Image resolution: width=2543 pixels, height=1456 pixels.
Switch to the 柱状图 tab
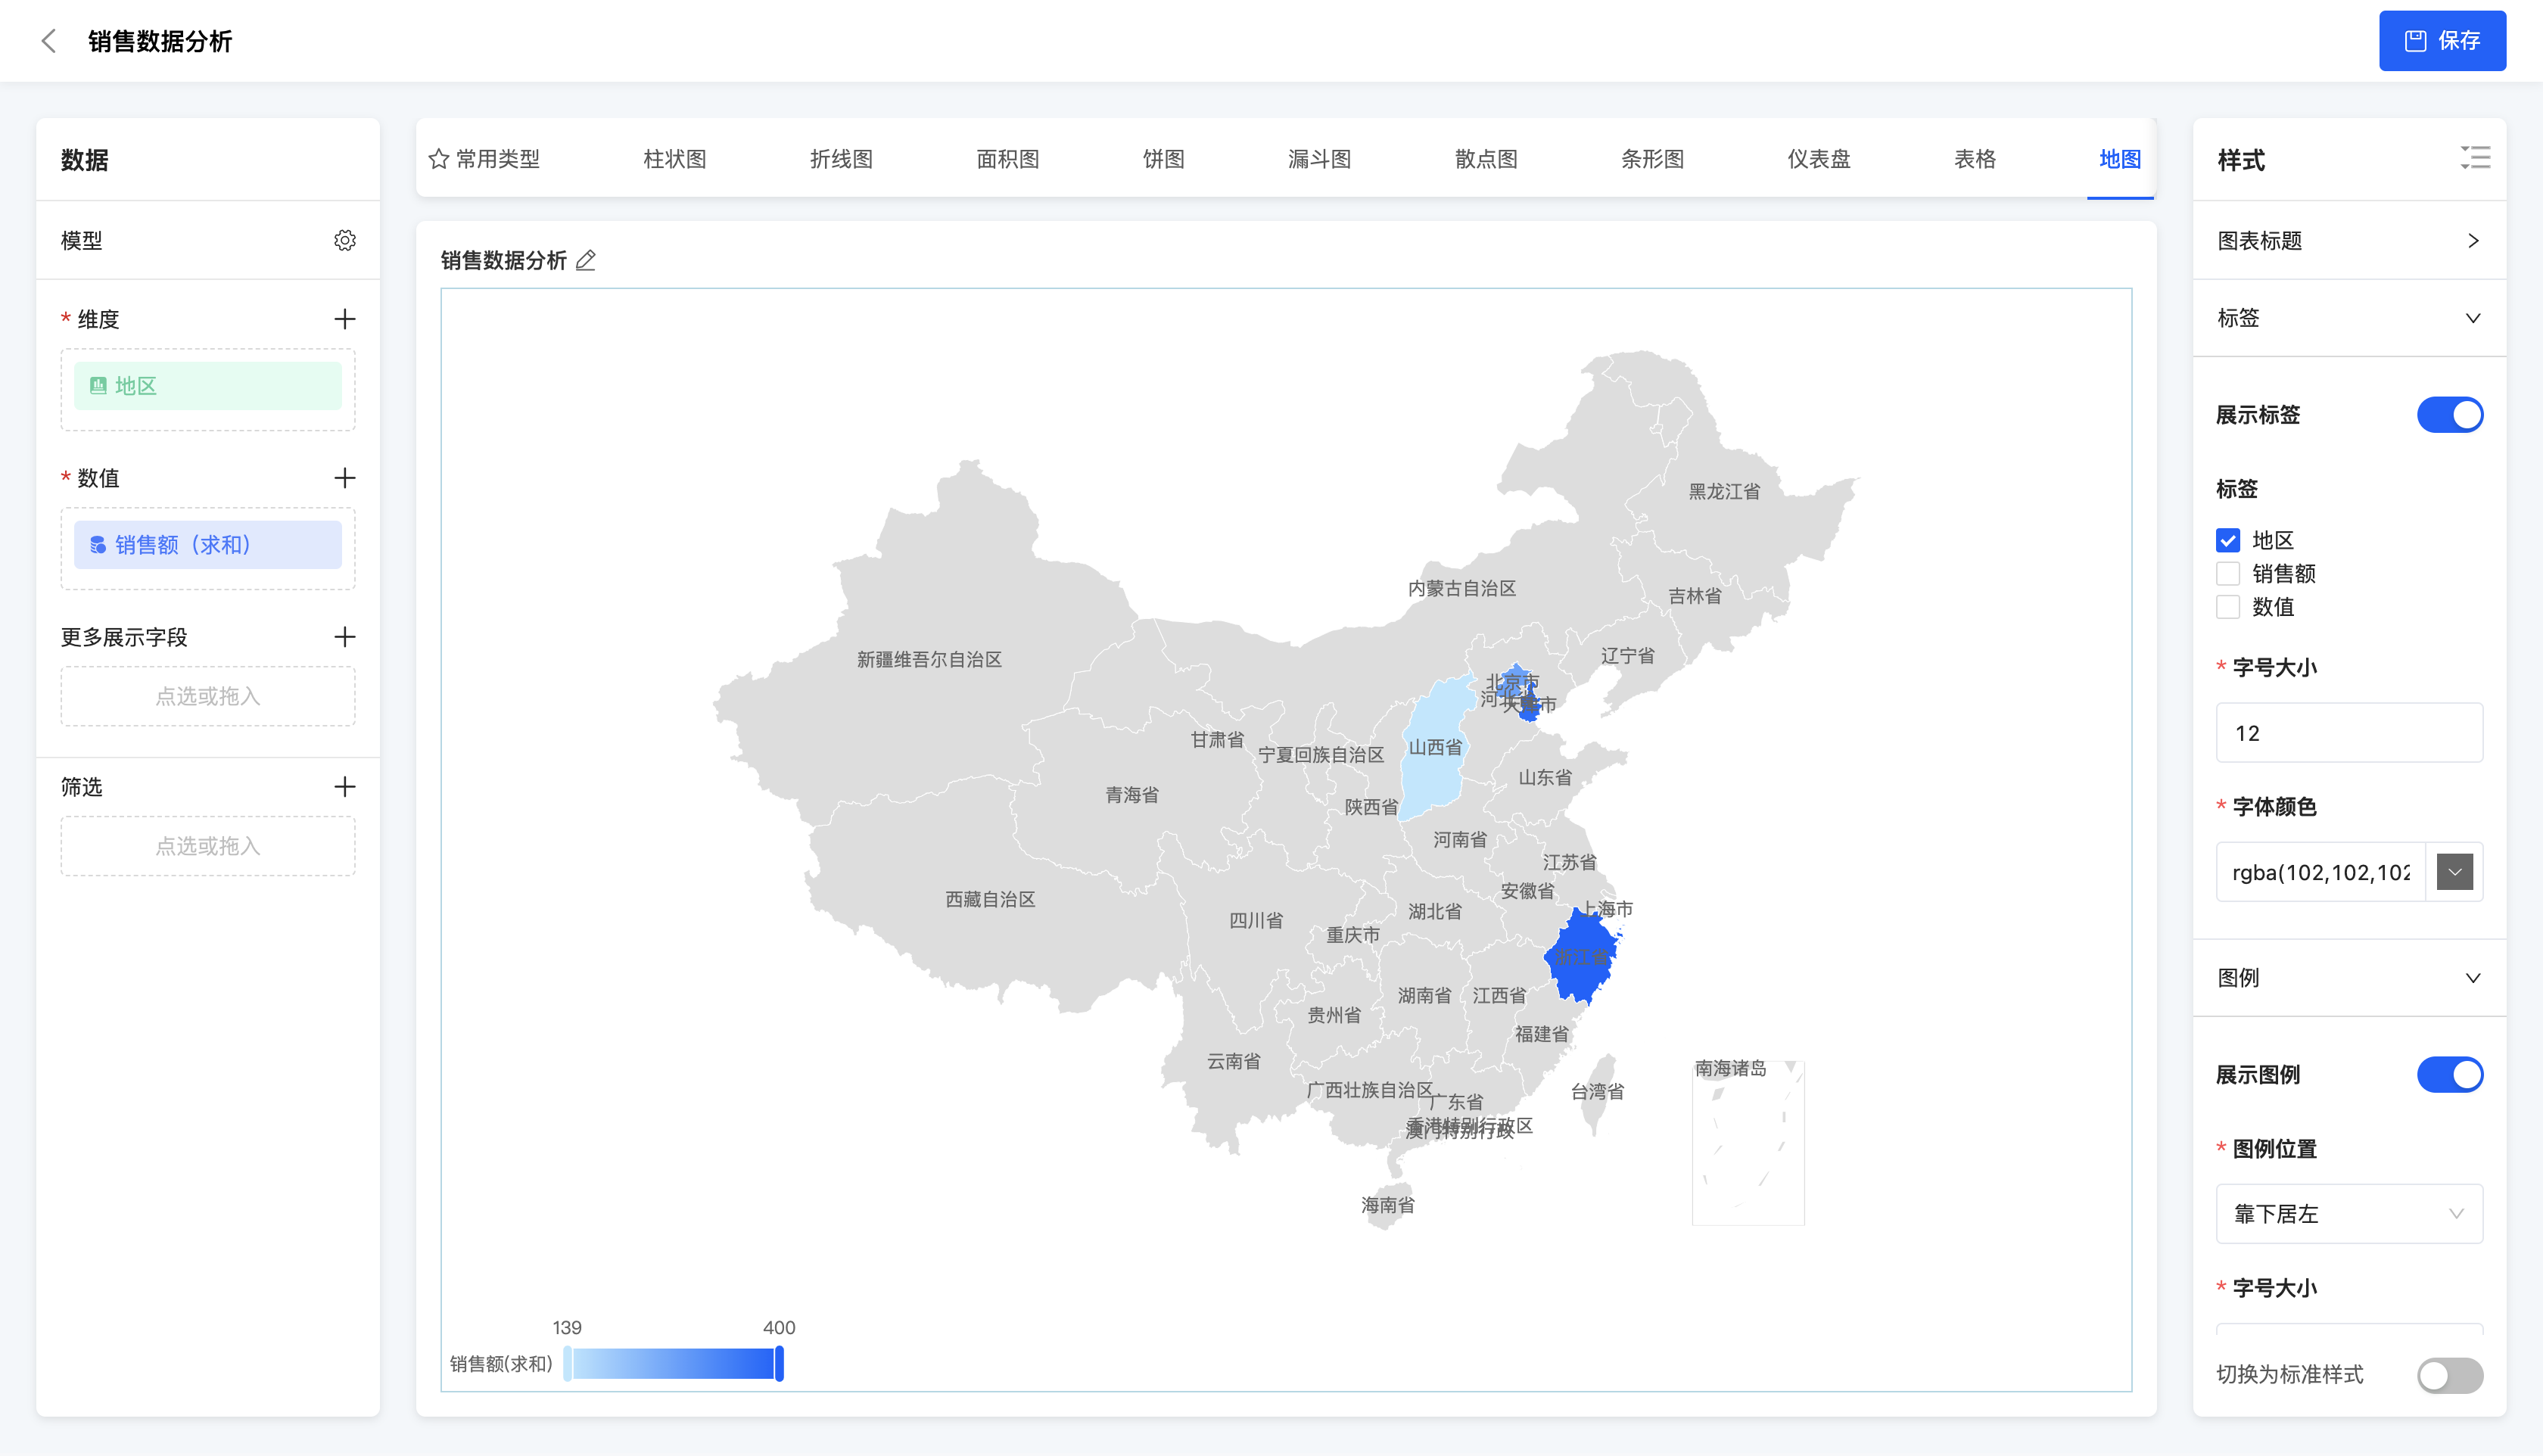(x=675, y=159)
